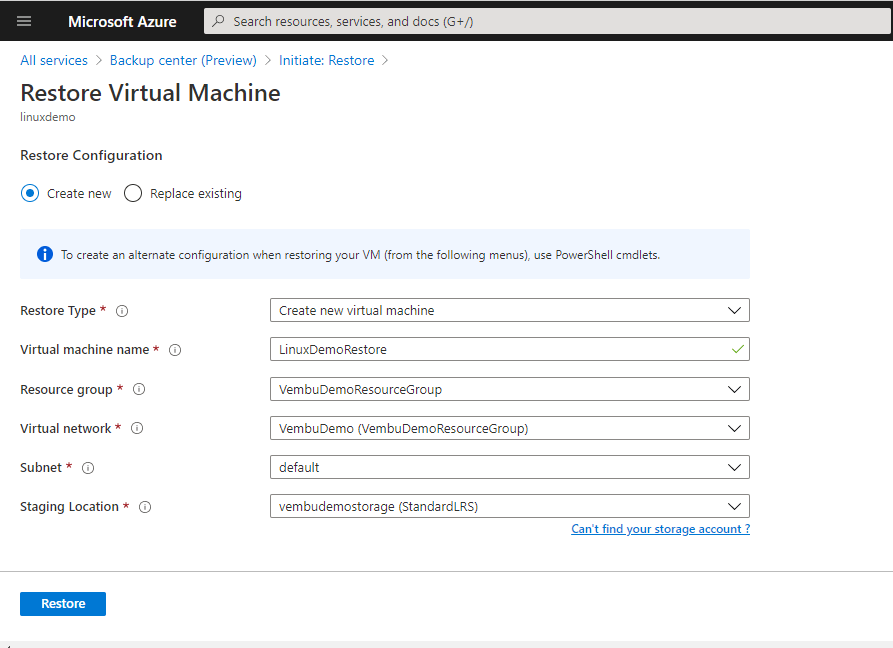Click the Virtual network field label
893x648 pixels.
(65, 428)
